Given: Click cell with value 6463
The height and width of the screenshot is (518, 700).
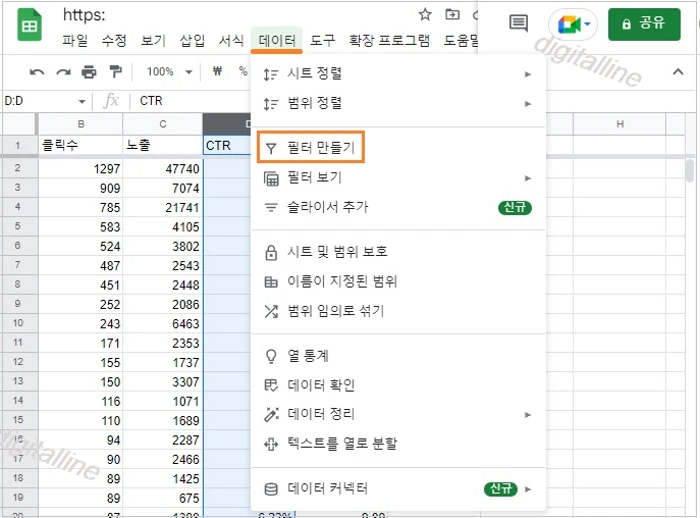Looking at the screenshot, I should [163, 324].
